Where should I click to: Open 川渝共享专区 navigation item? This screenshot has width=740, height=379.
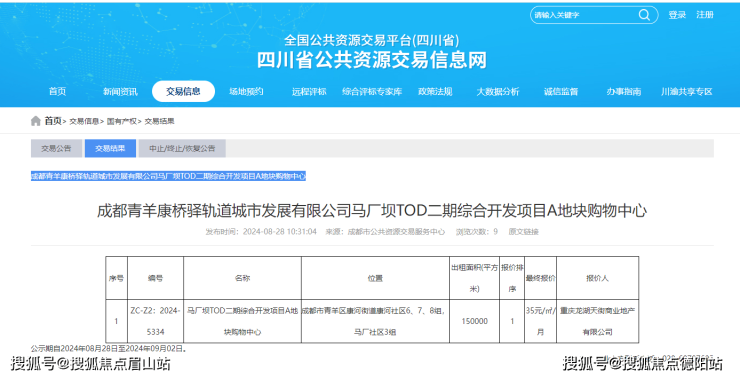coord(687,92)
